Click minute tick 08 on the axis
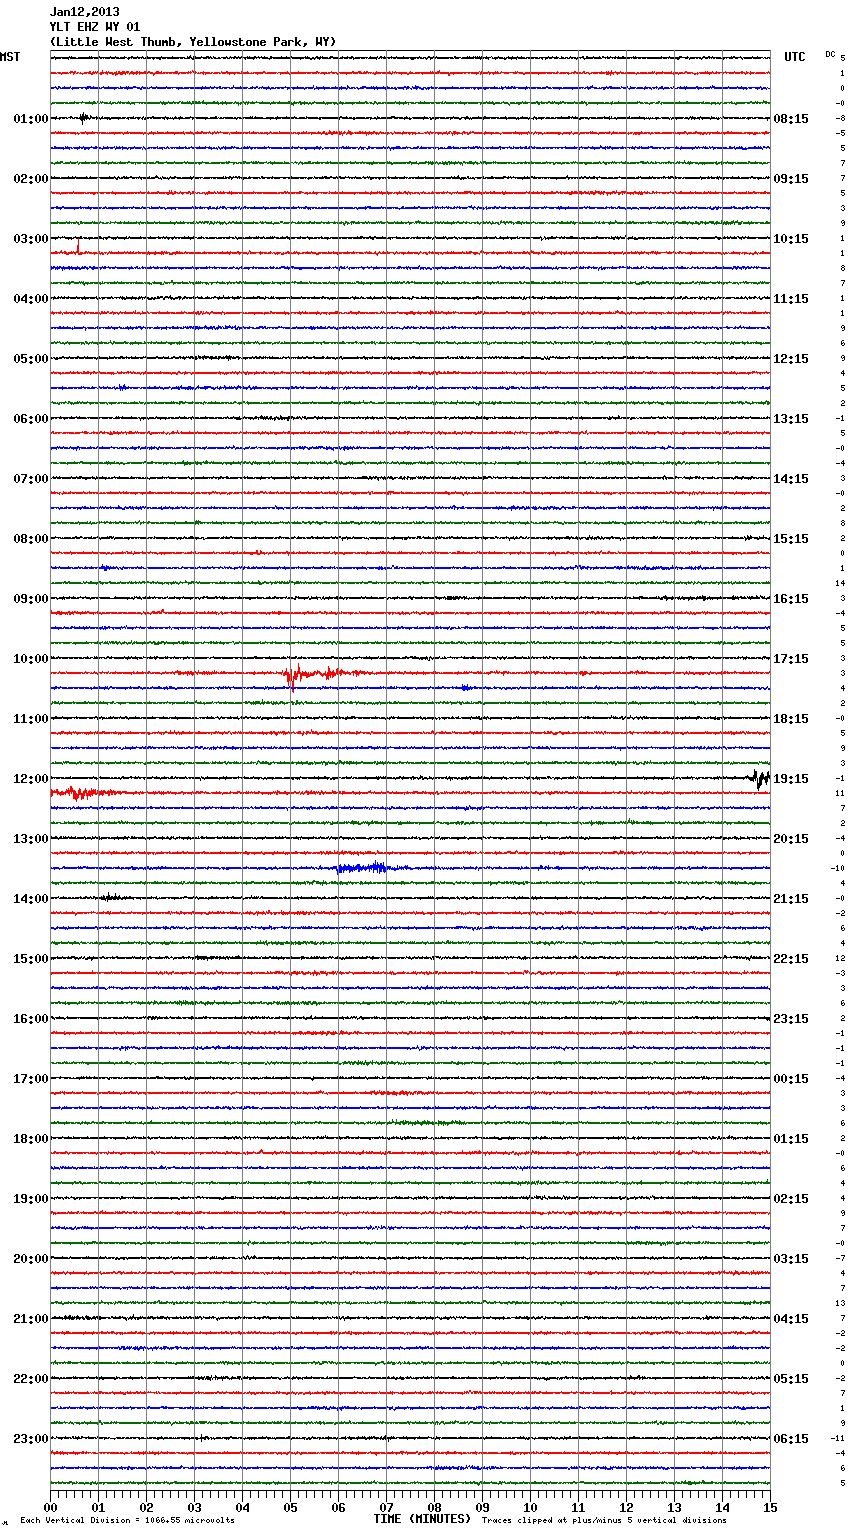The width and height of the screenshot is (850, 1534). 434,1508
